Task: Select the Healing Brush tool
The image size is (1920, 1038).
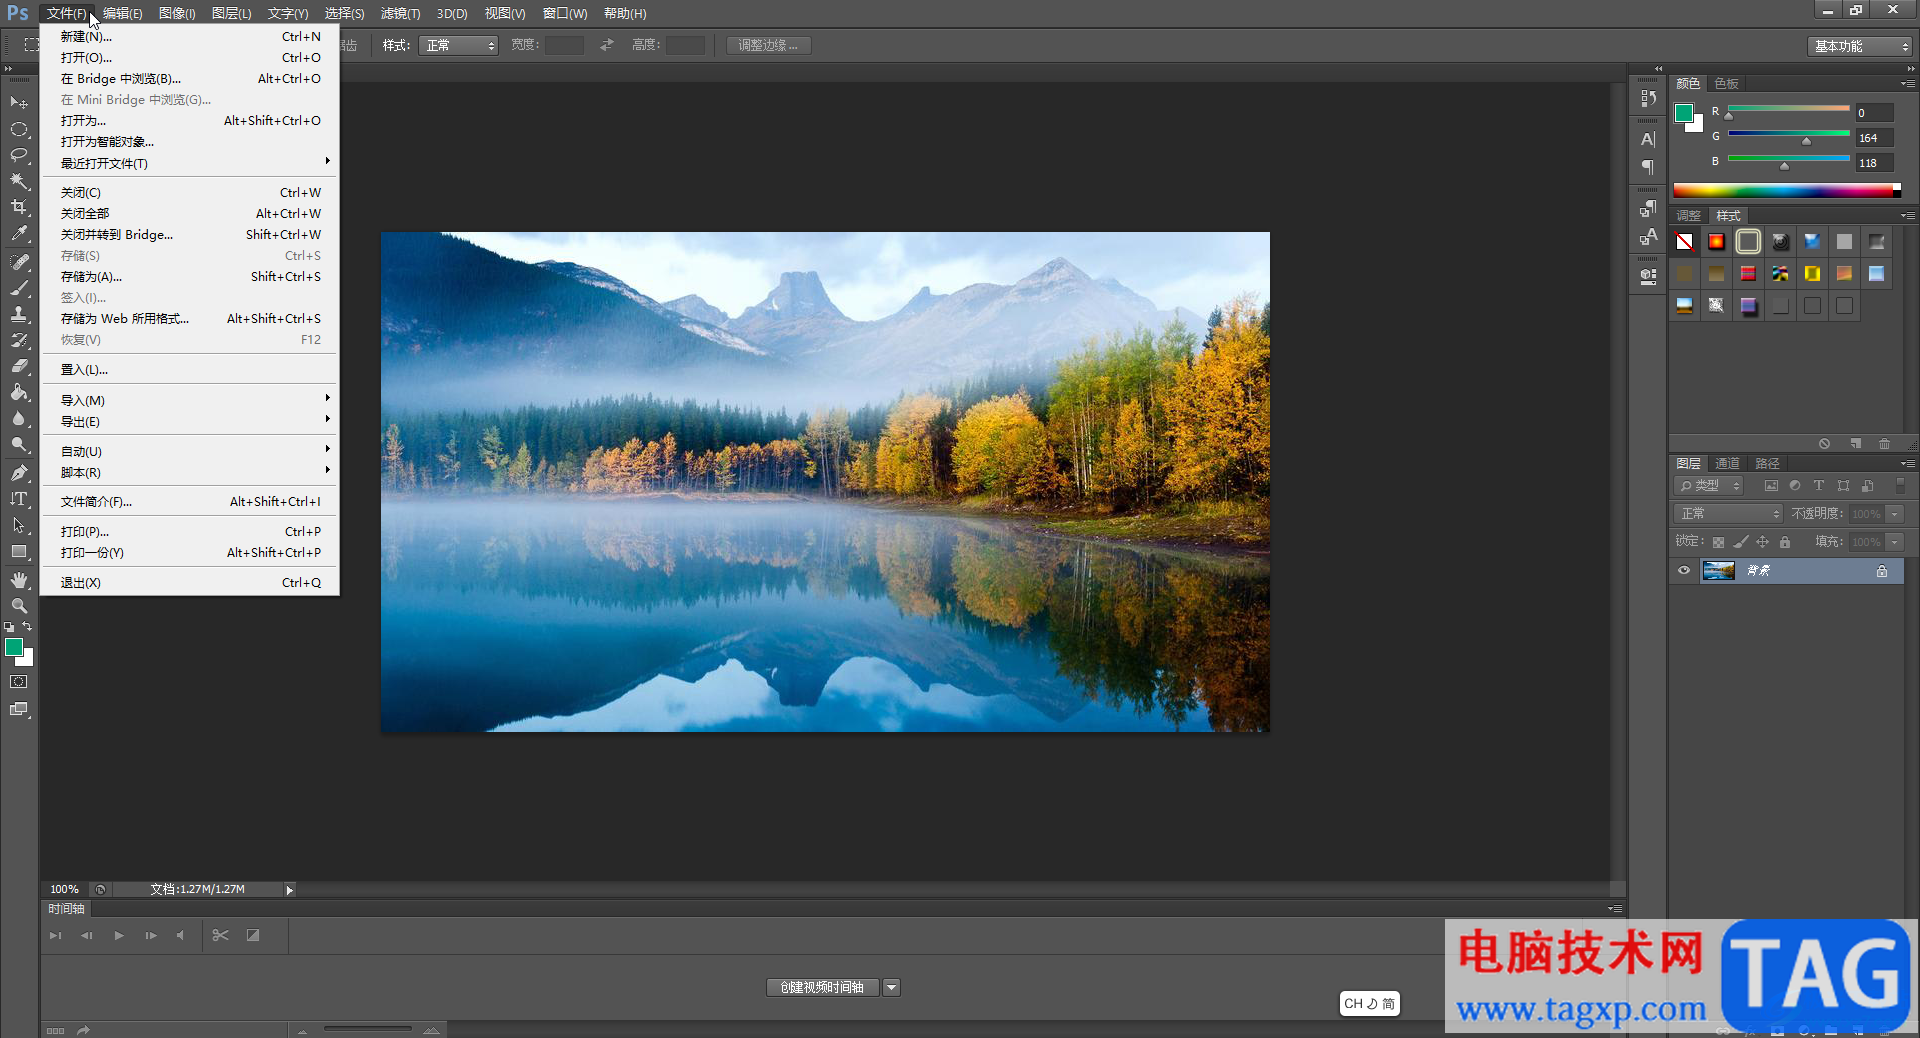Action: (x=19, y=261)
